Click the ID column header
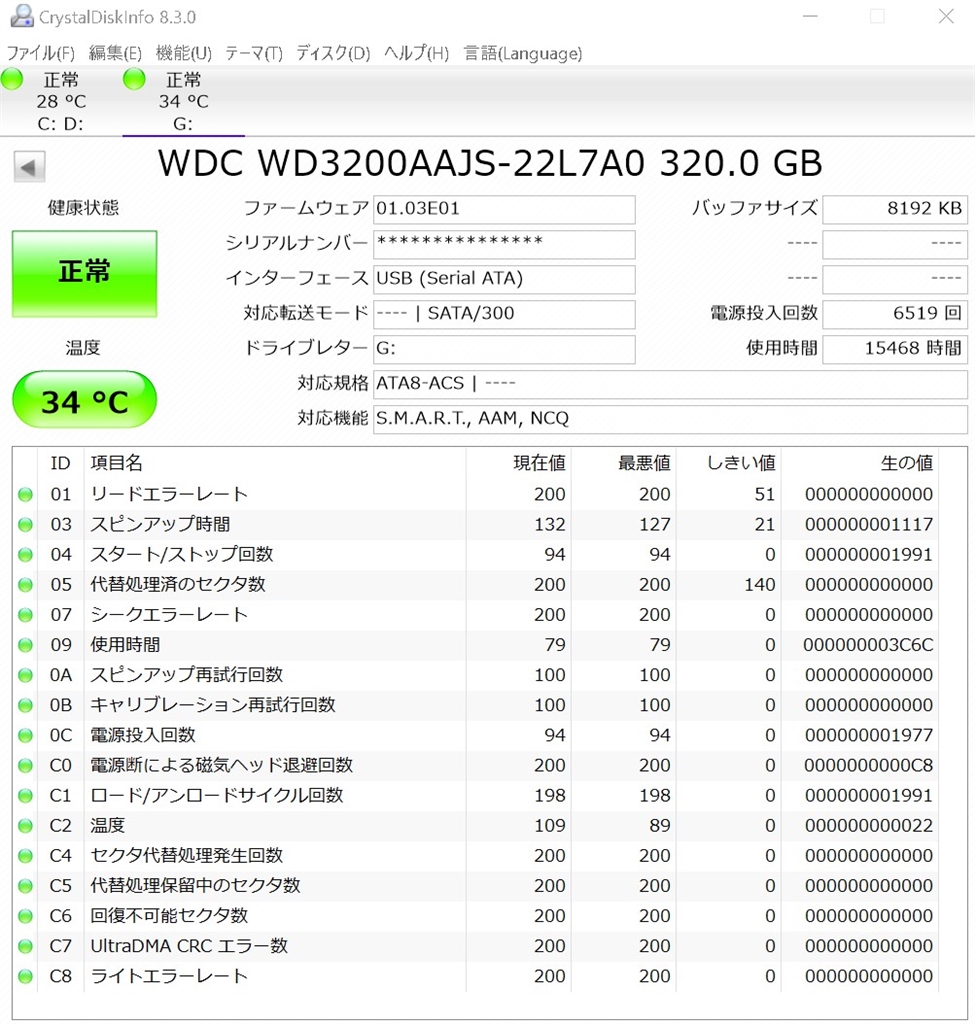The height and width of the screenshot is (1024, 975). pyautogui.click(x=60, y=464)
